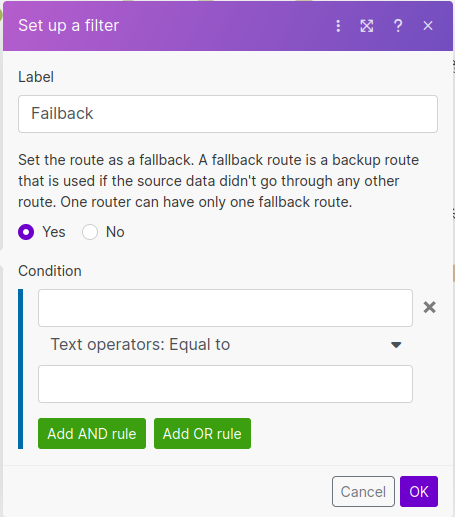Screen dimensions: 455x517
Task: Open the Text operators: Equal to dropdown
Action: [x=225, y=344]
